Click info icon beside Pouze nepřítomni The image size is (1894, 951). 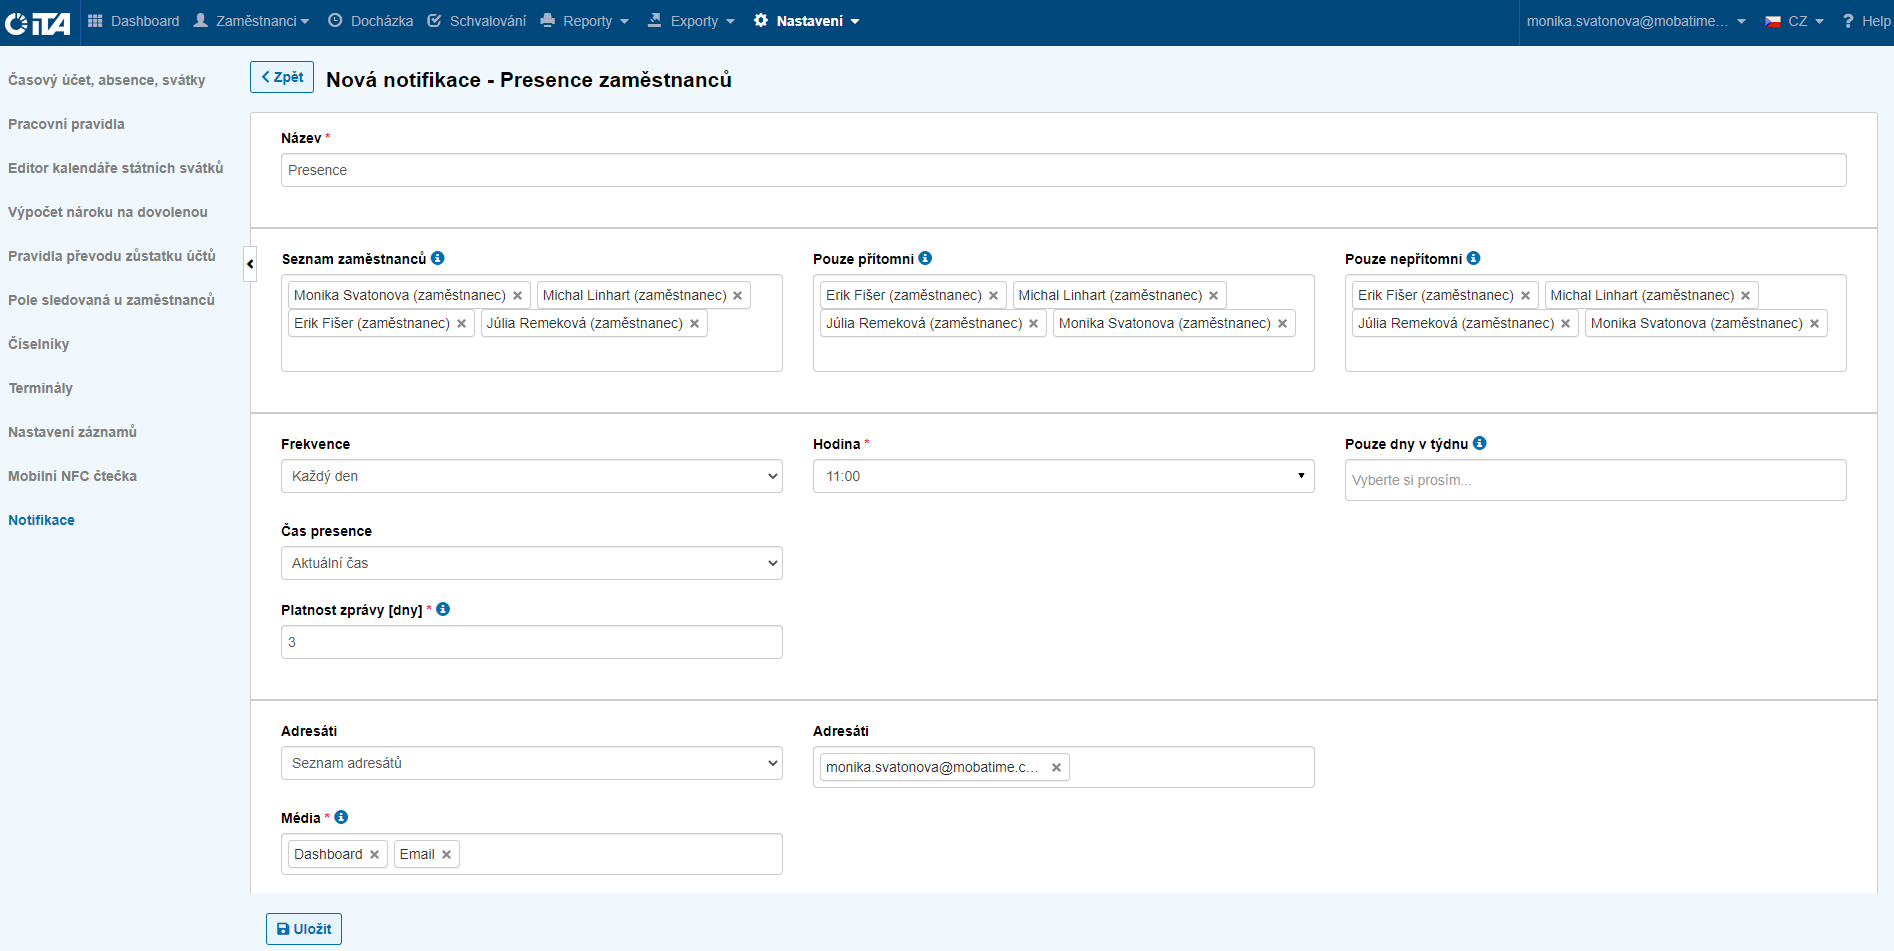click(x=1473, y=258)
